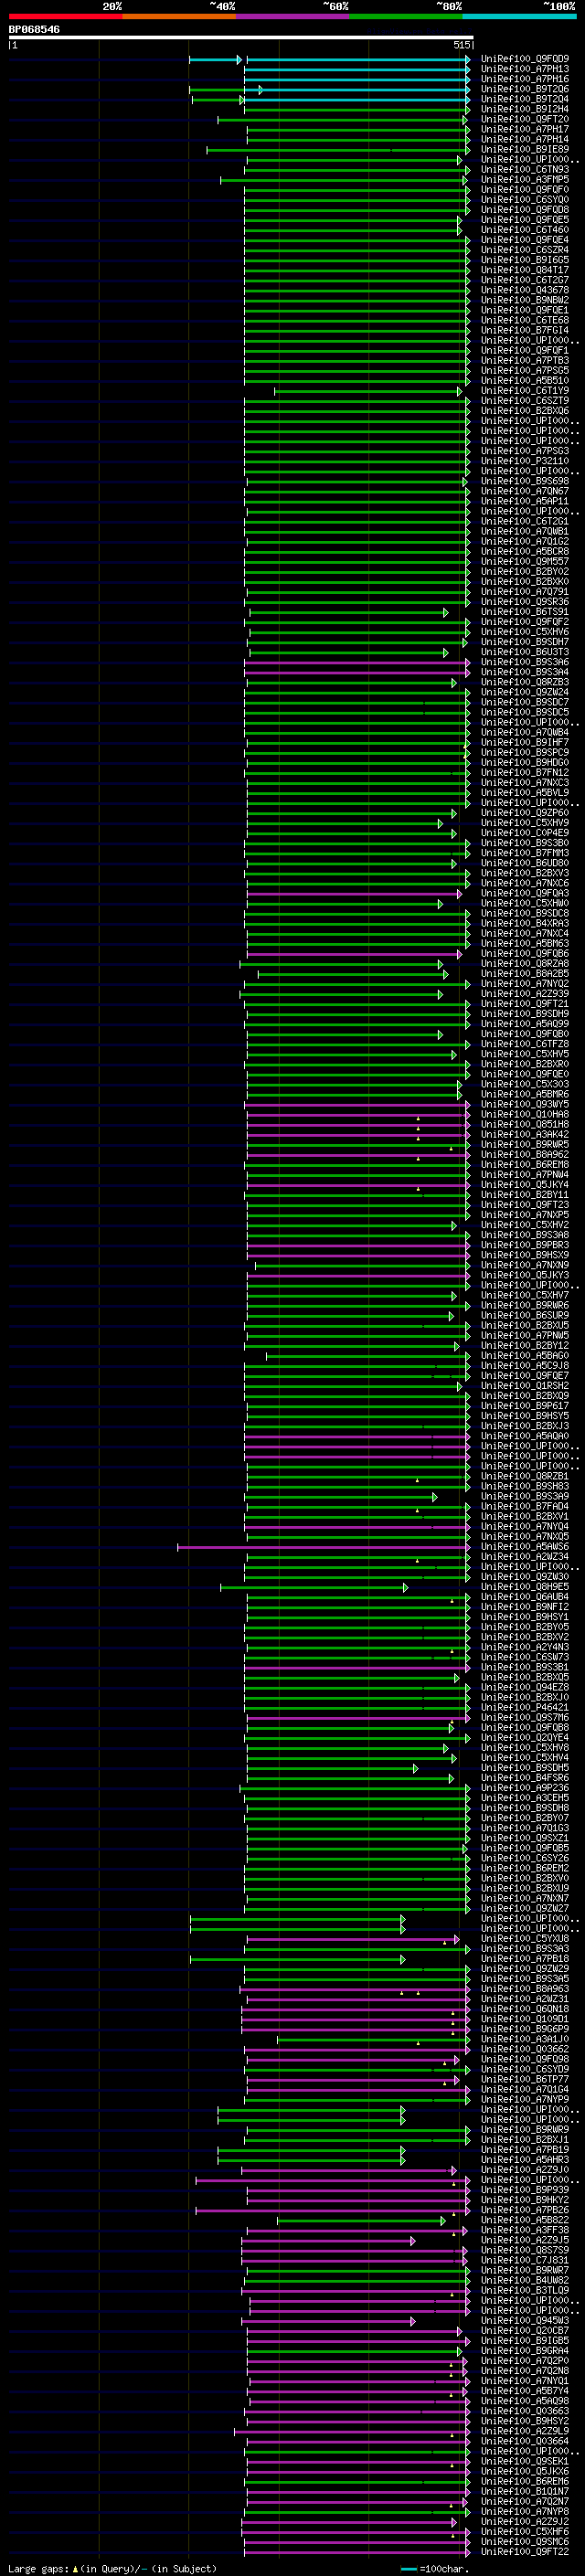Click the red 20% identity legend segment
Screen dimensions: 585x2576
(x=66, y=16)
